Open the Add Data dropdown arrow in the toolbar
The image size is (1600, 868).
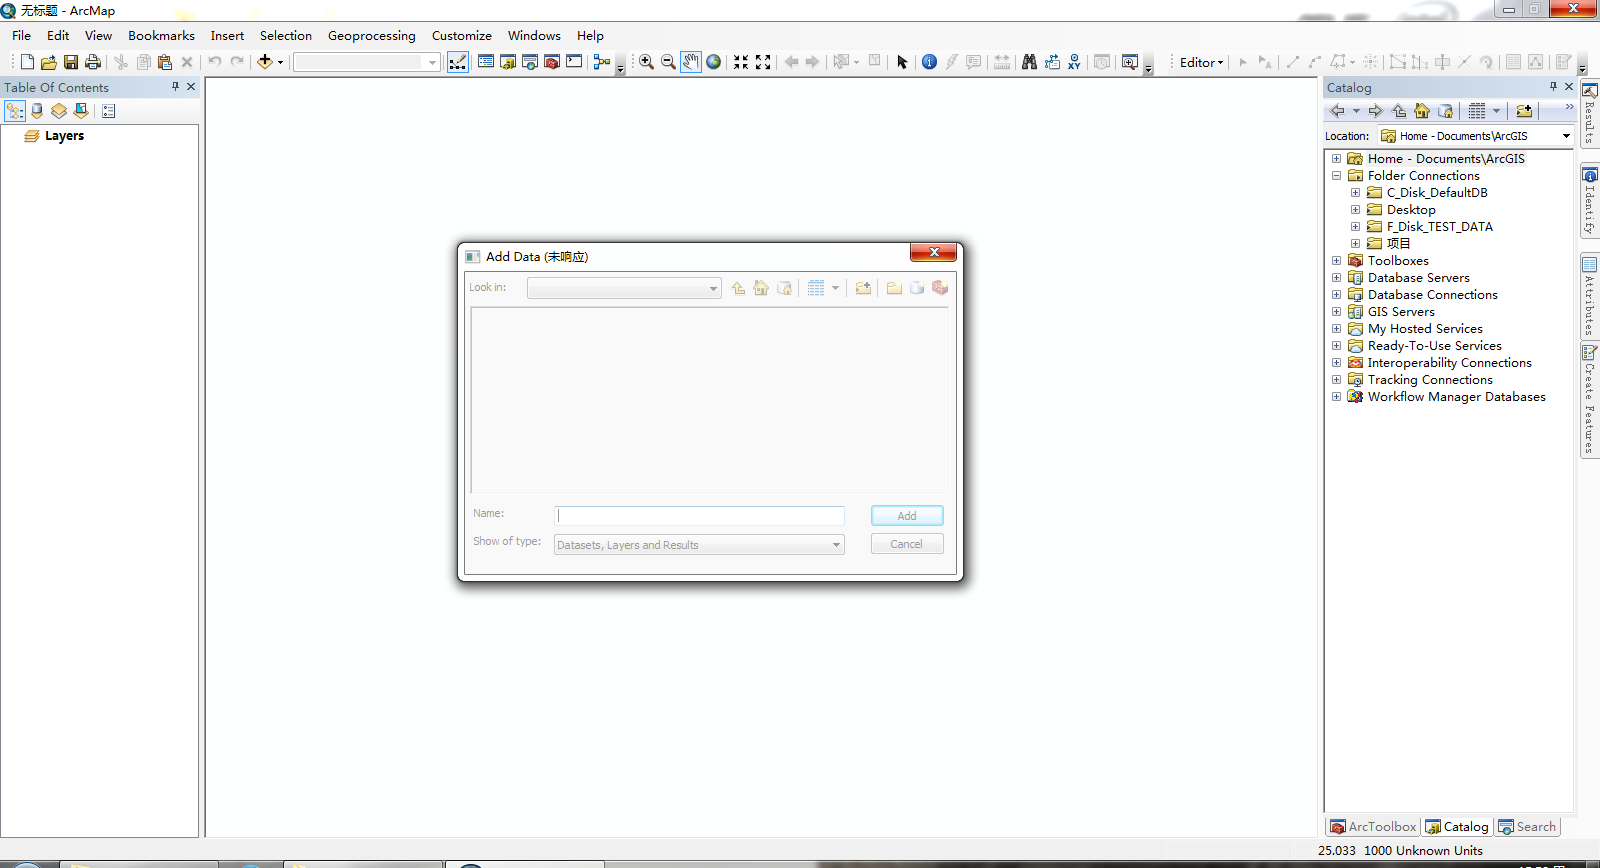pos(280,62)
